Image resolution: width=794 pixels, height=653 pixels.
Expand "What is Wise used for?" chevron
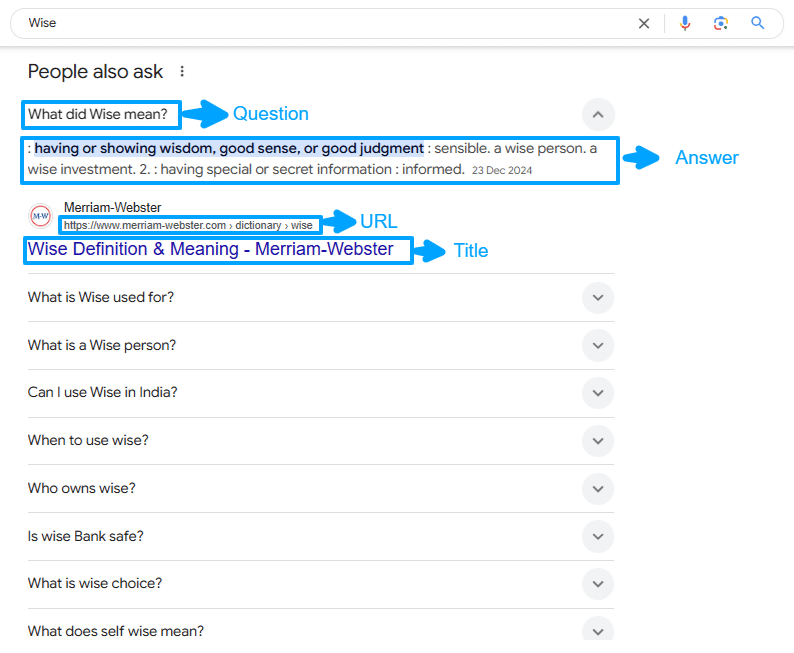tap(597, 297)
